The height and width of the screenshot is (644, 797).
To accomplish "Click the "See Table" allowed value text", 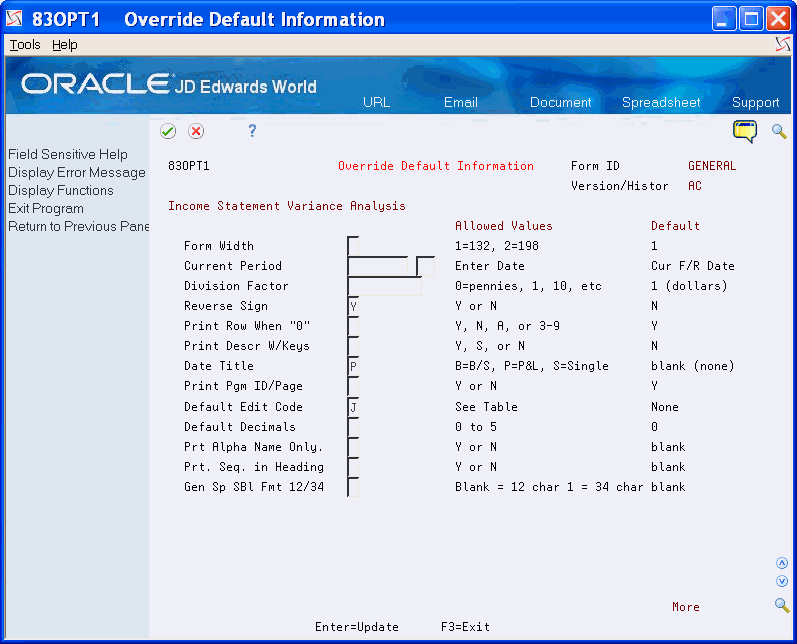I will point(486,407).
